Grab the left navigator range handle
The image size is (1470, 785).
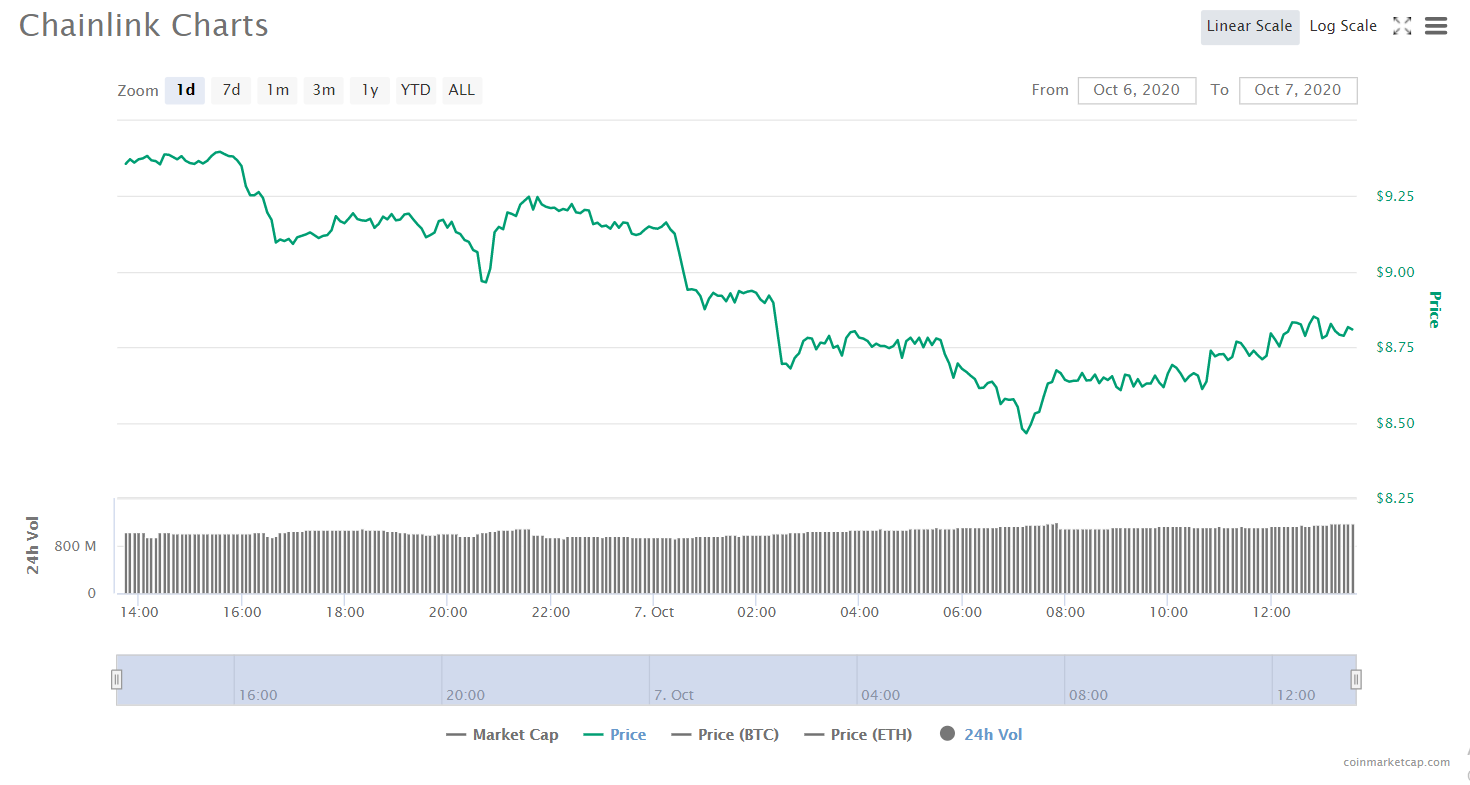pos(117,680)
